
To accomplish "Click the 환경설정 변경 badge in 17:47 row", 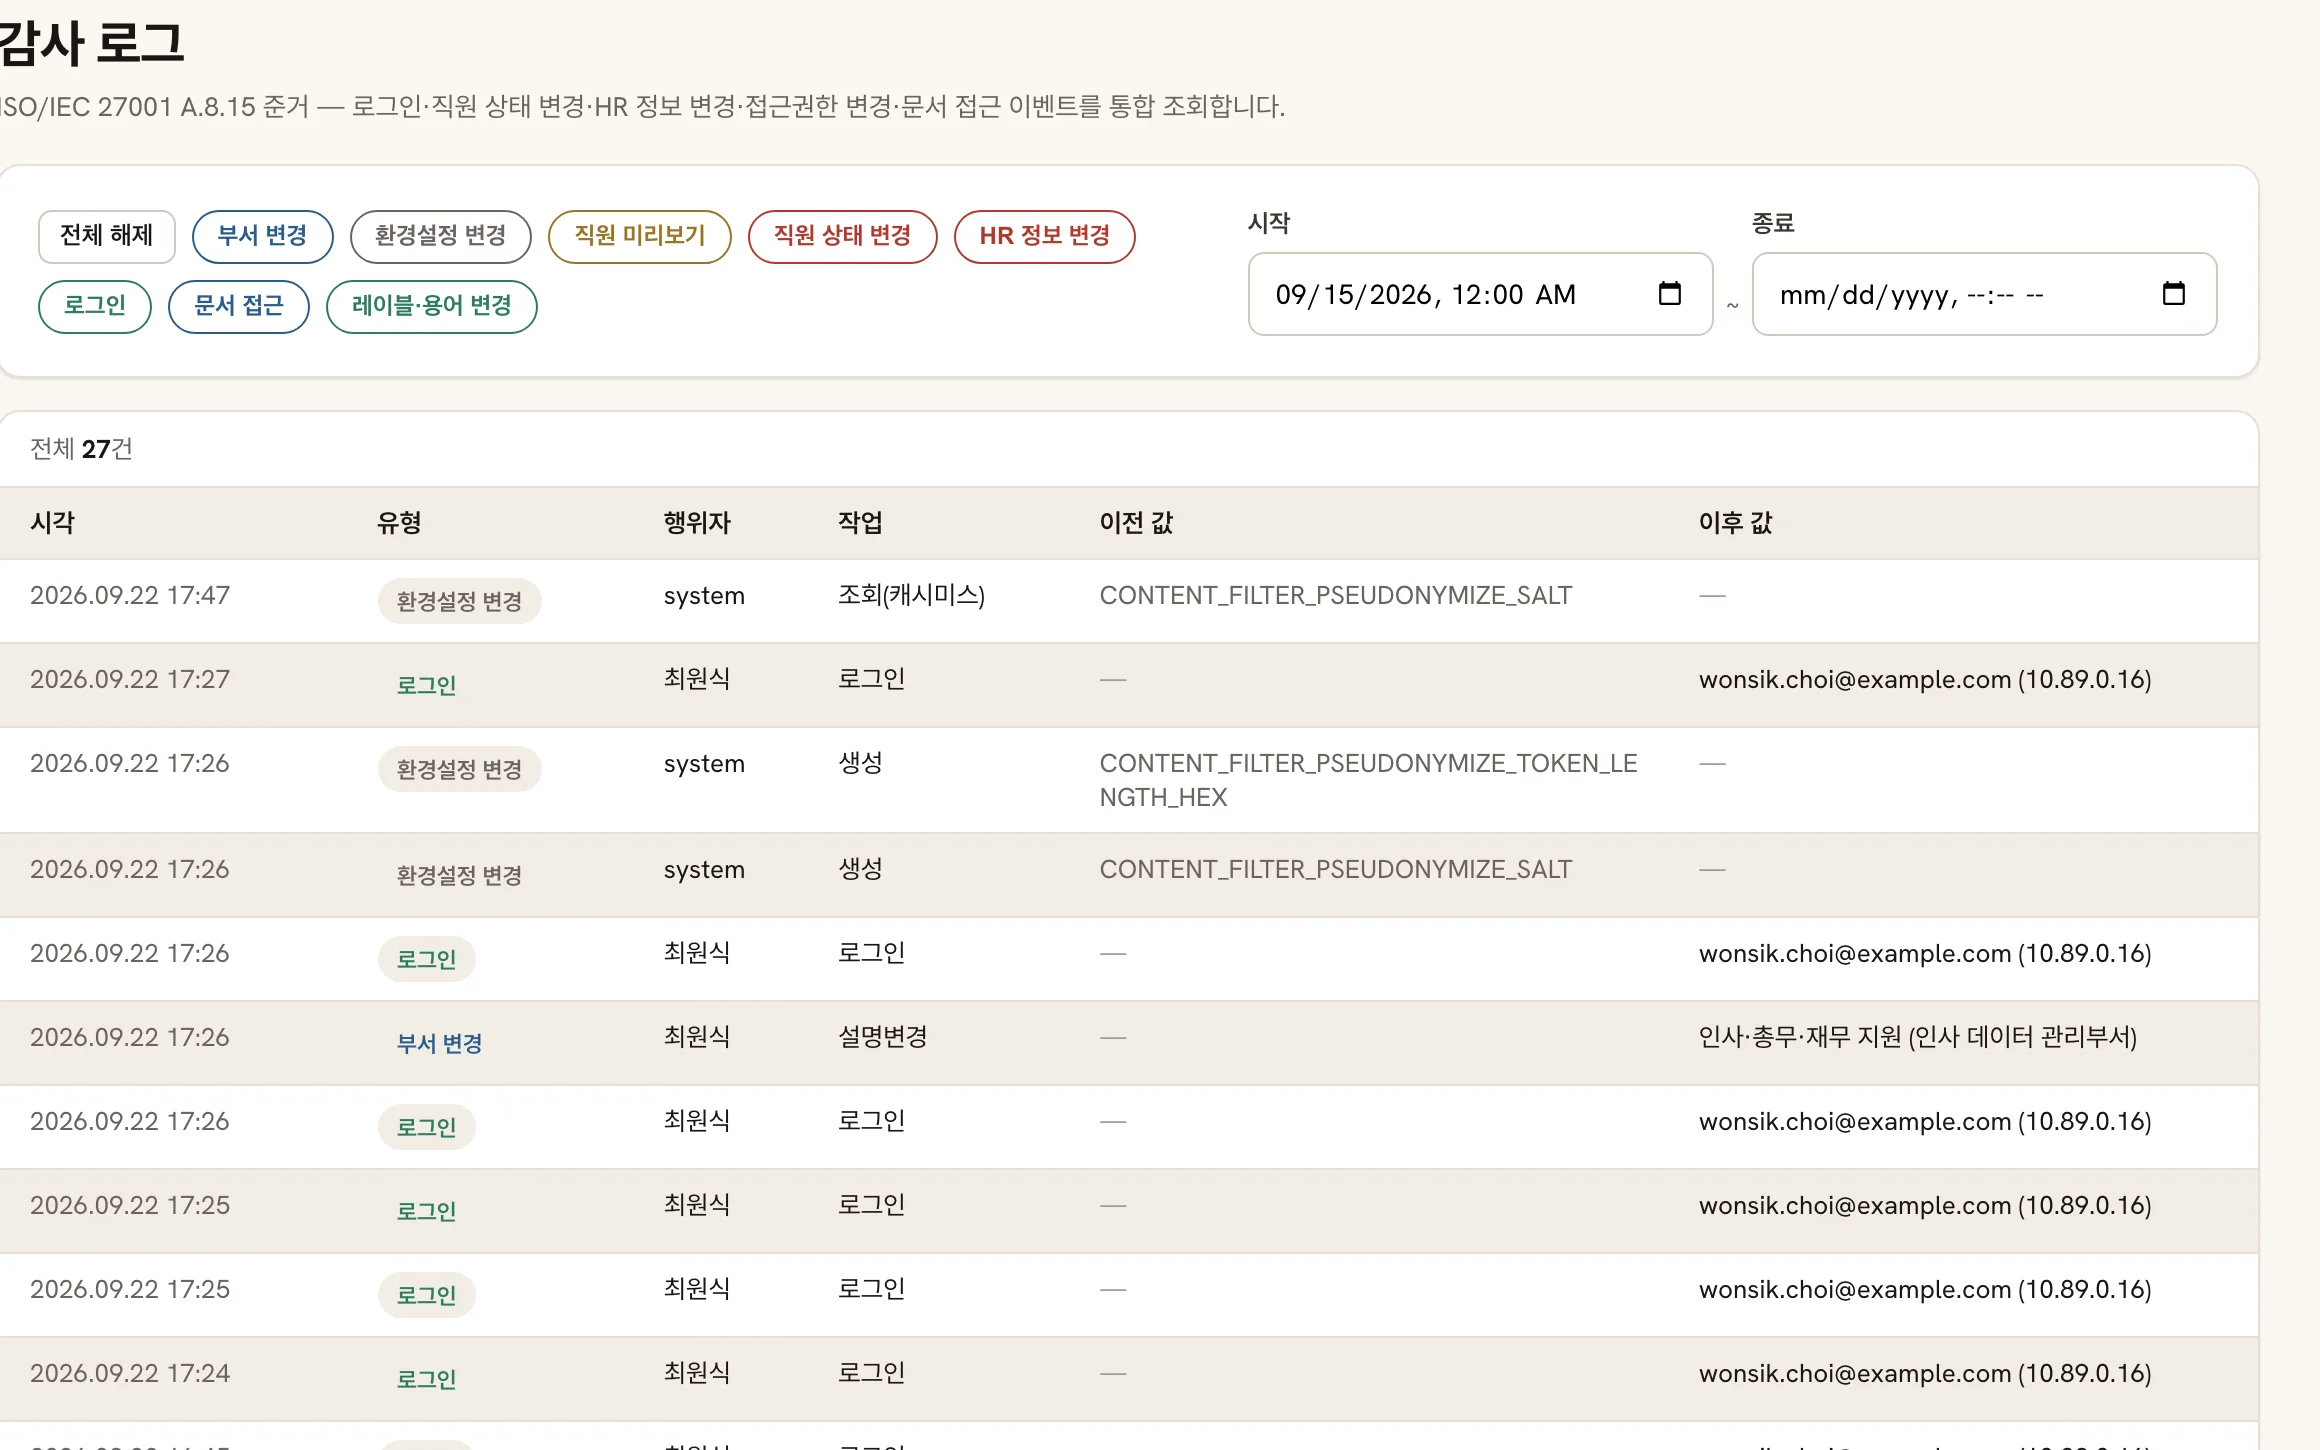I will coord(459,601).
